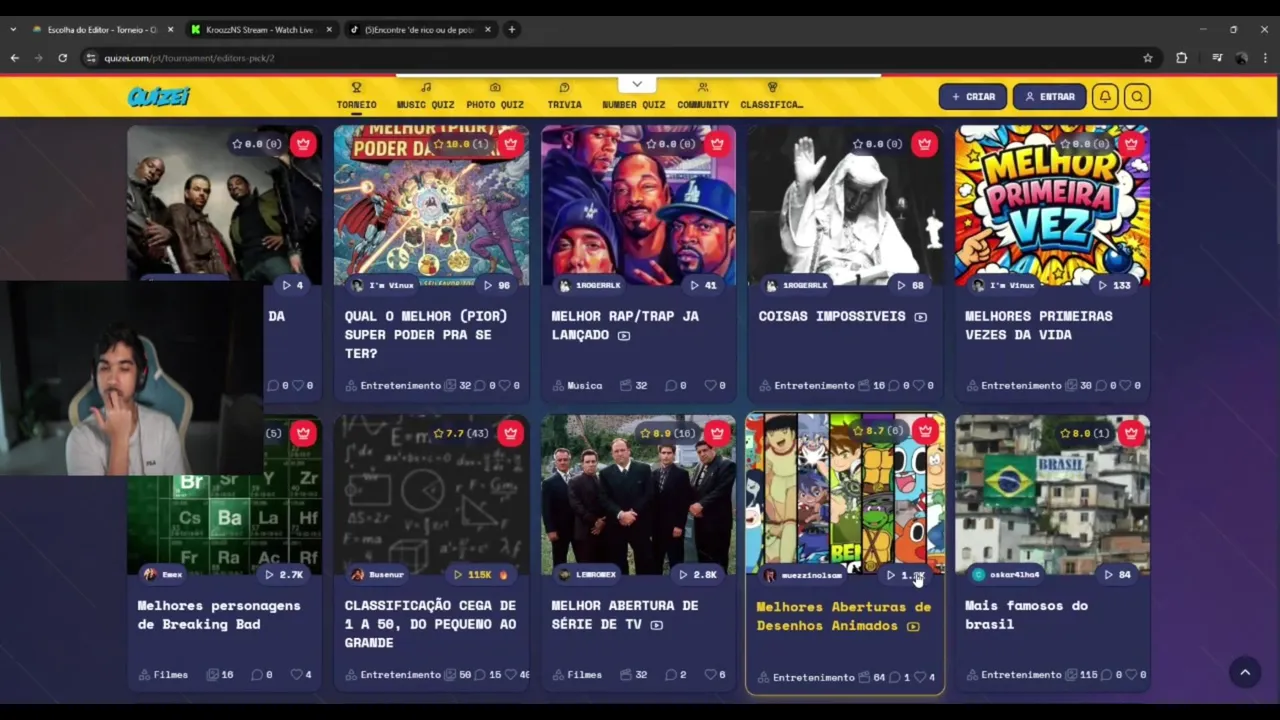Click the comment icon on Classificação Cega card

pos(480,674)
